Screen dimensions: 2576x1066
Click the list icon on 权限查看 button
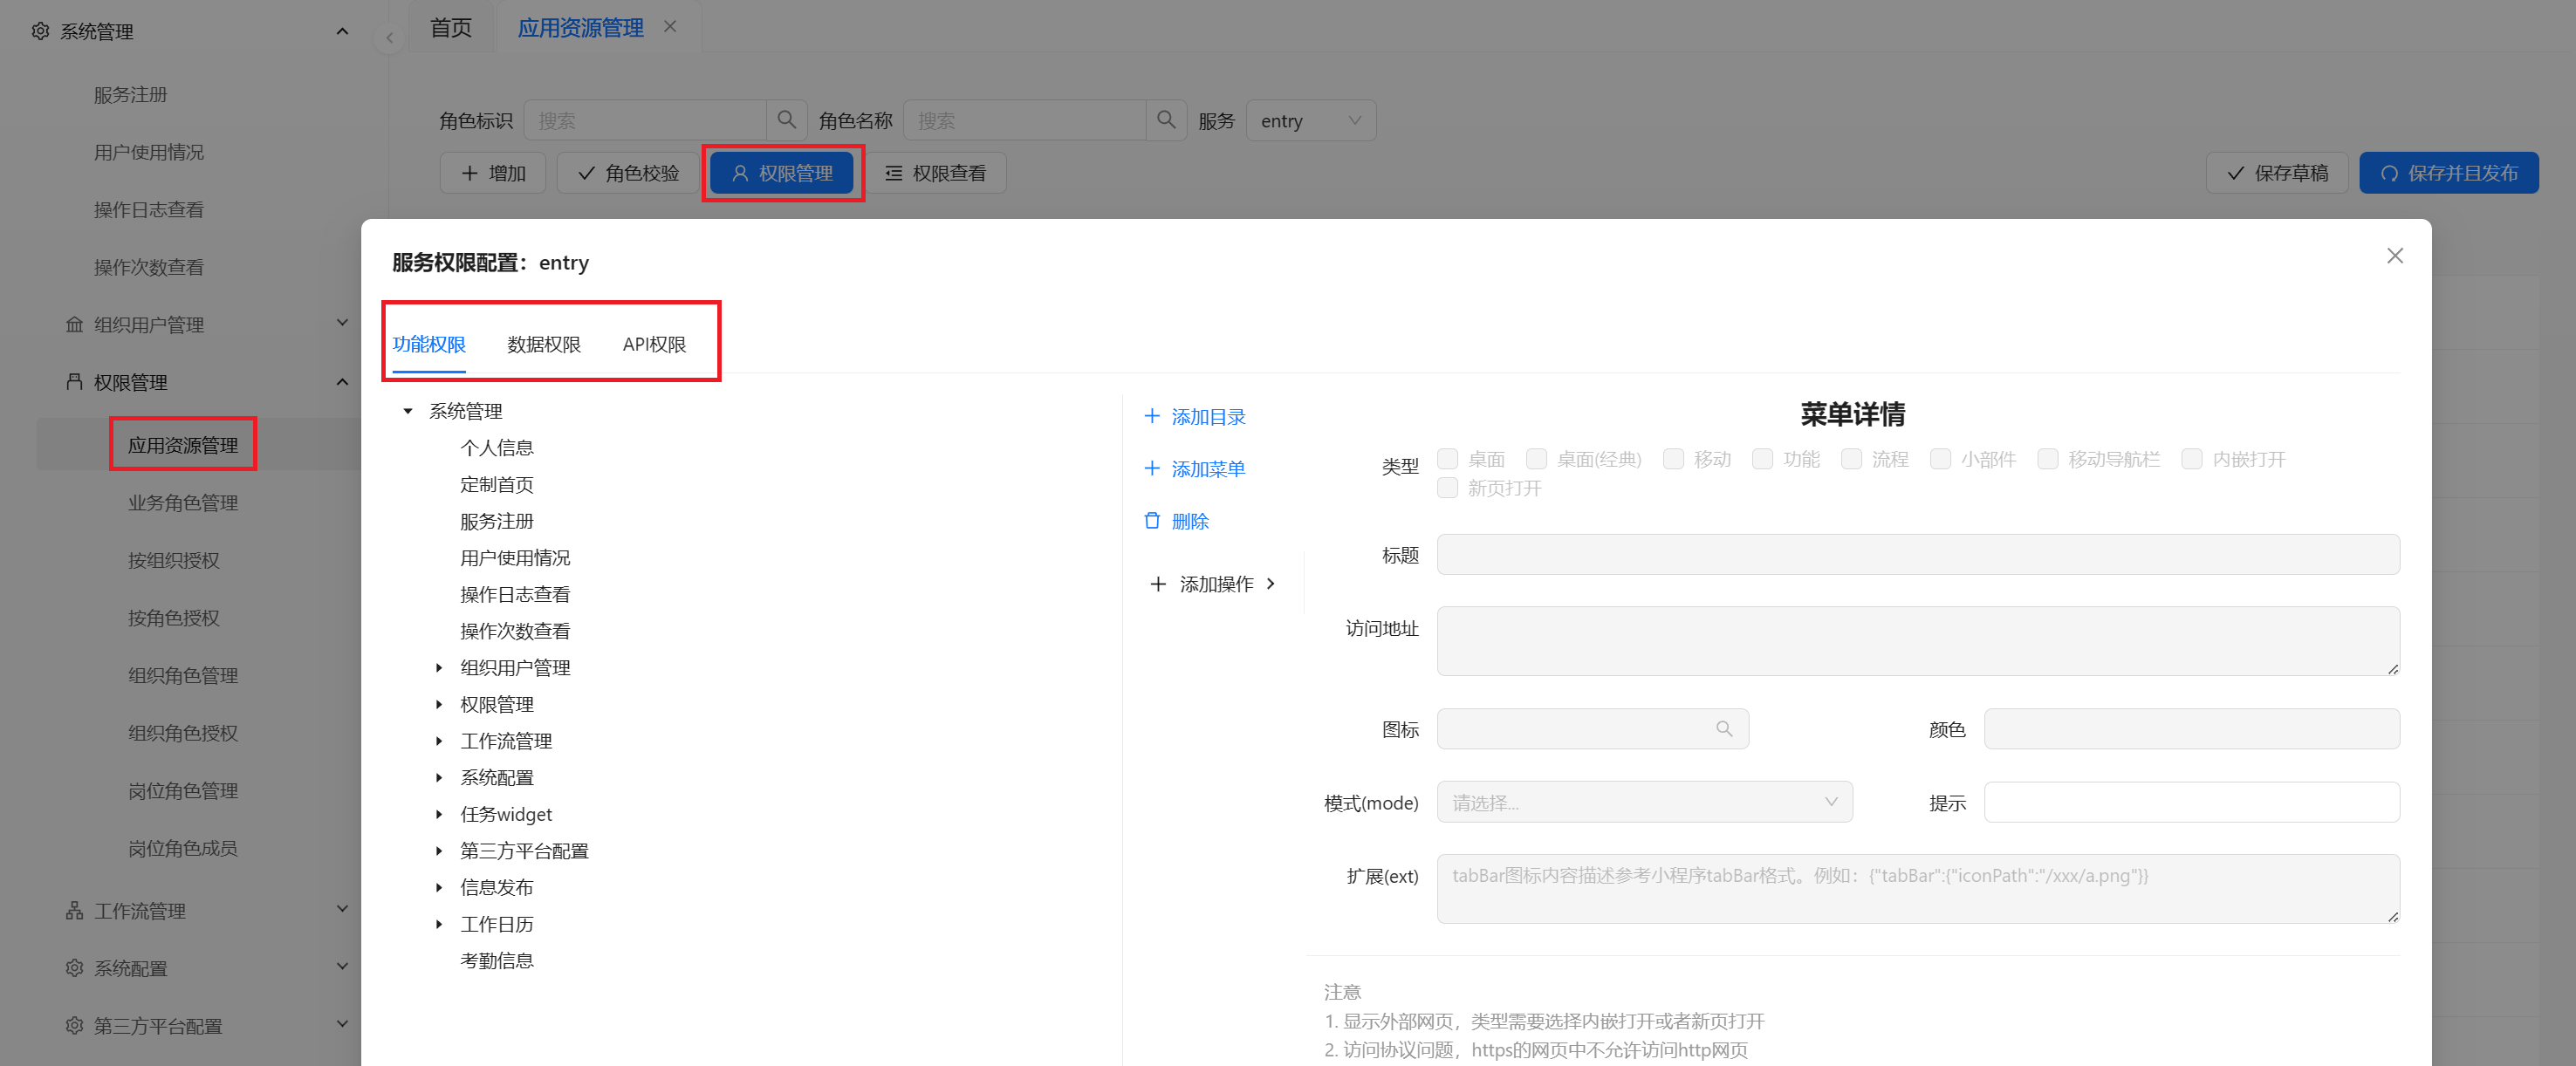pos(894,173)
